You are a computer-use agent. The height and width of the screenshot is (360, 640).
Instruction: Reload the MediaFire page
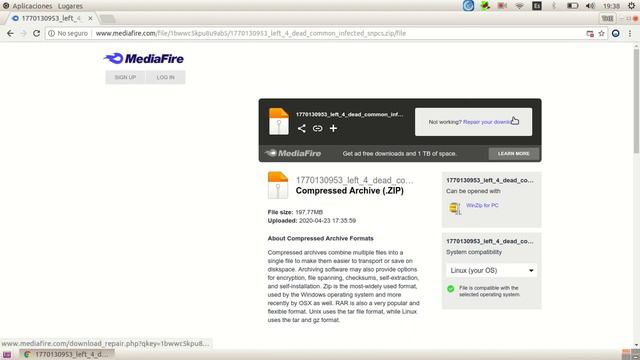36,33
